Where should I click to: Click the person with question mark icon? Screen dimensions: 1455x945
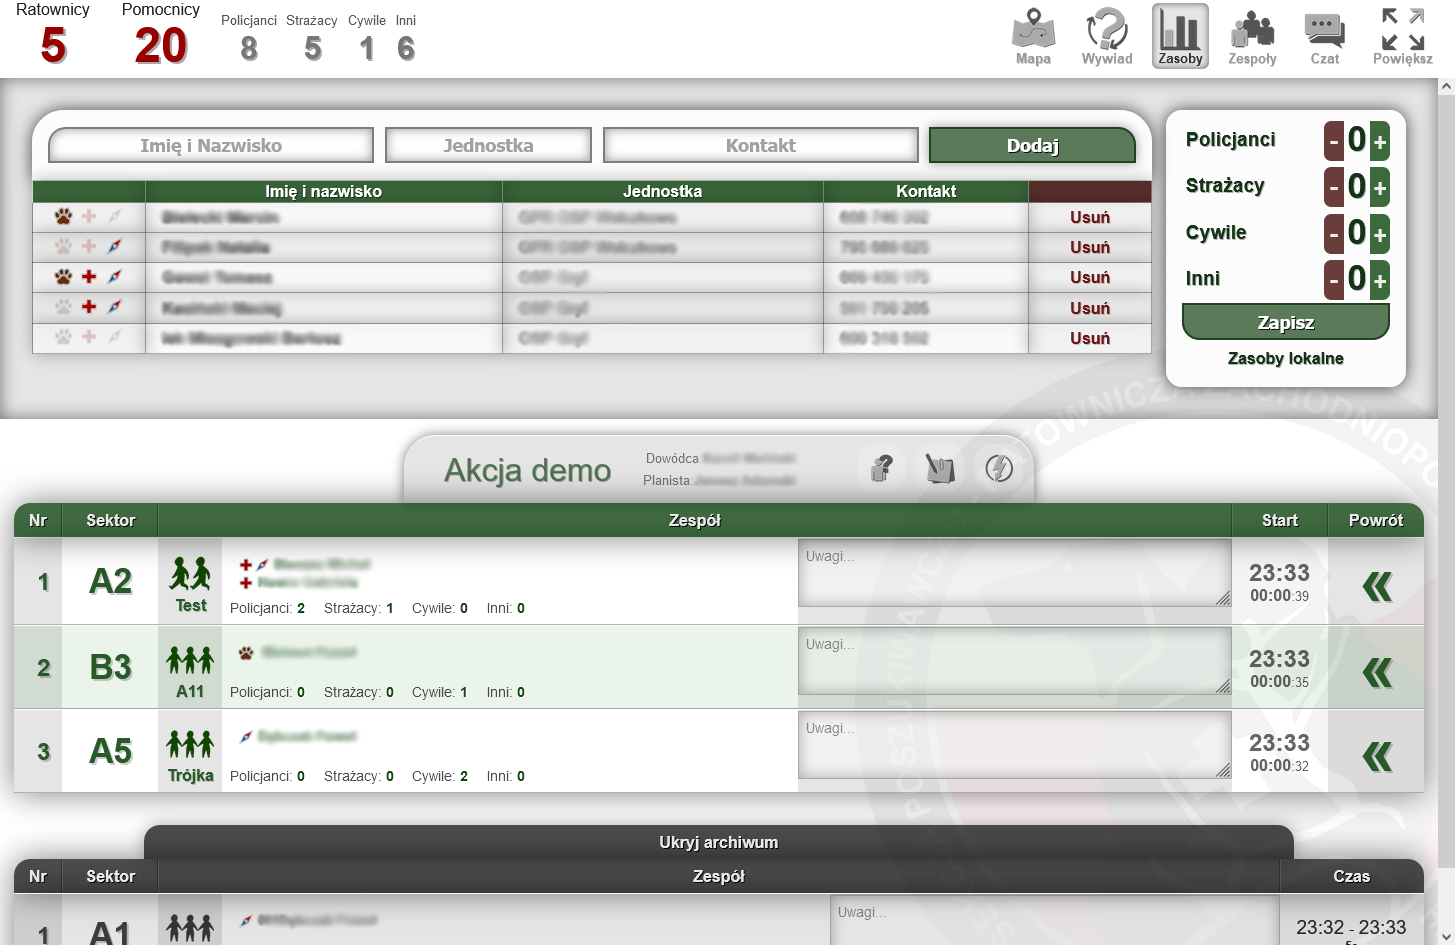coord(881,468)
